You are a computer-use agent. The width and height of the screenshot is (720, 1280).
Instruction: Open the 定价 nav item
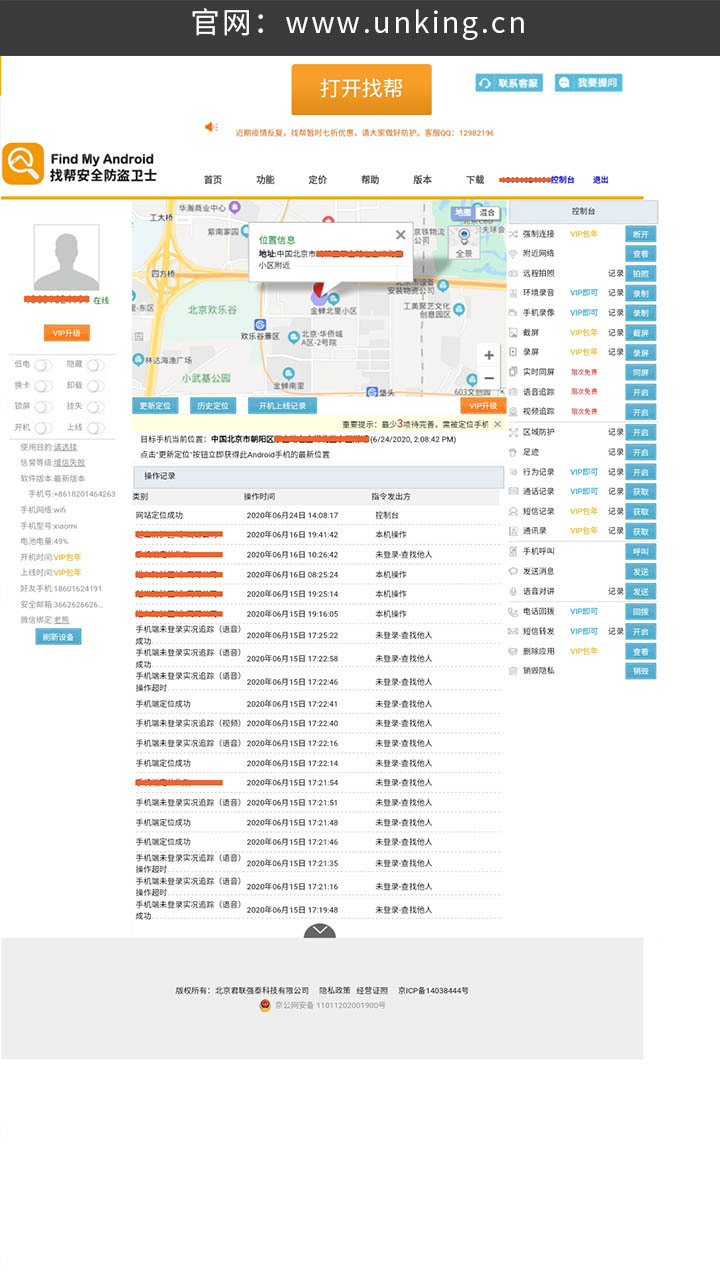[318, 180]
